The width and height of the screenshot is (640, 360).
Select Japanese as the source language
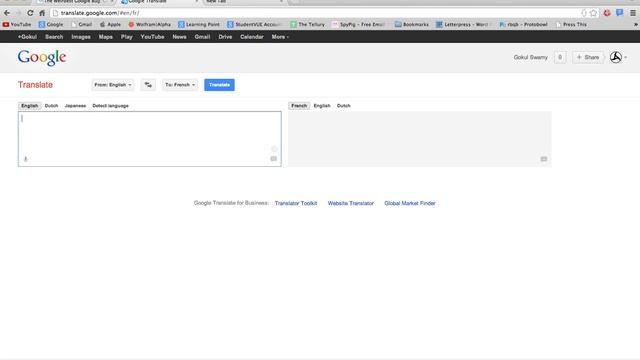75,106
